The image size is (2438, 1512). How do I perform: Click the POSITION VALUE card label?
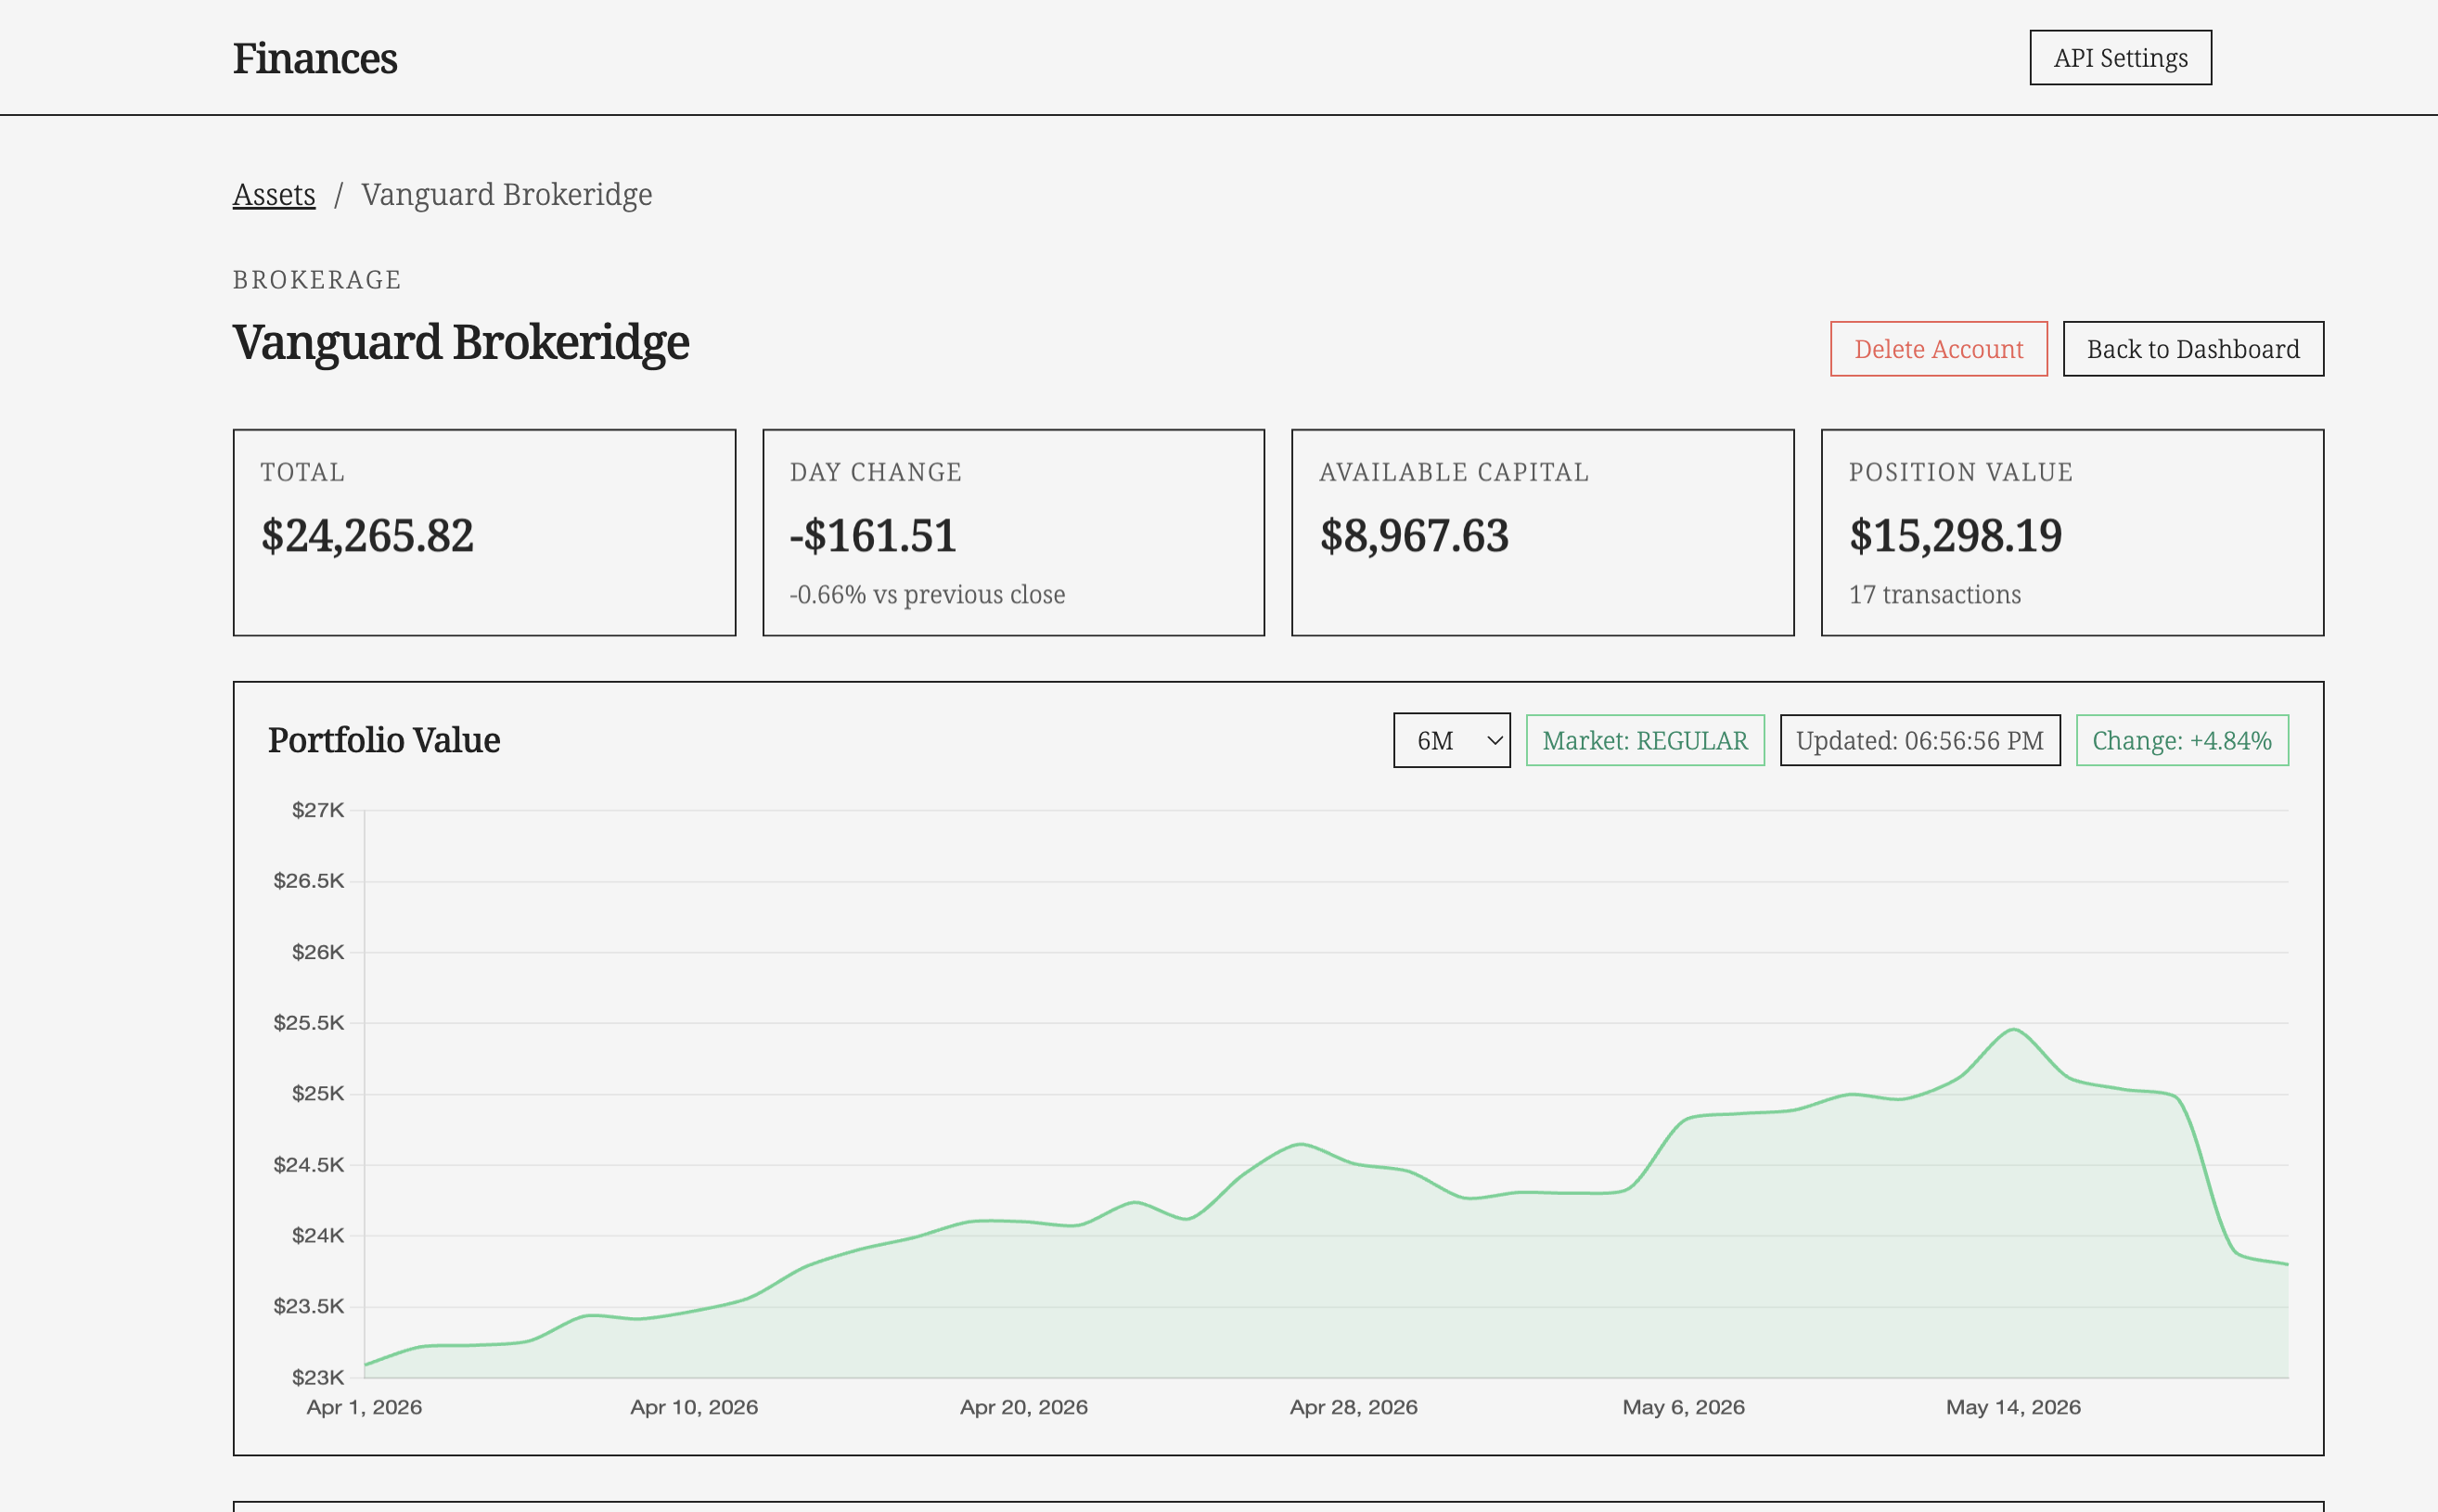[x=1961, y=472]
